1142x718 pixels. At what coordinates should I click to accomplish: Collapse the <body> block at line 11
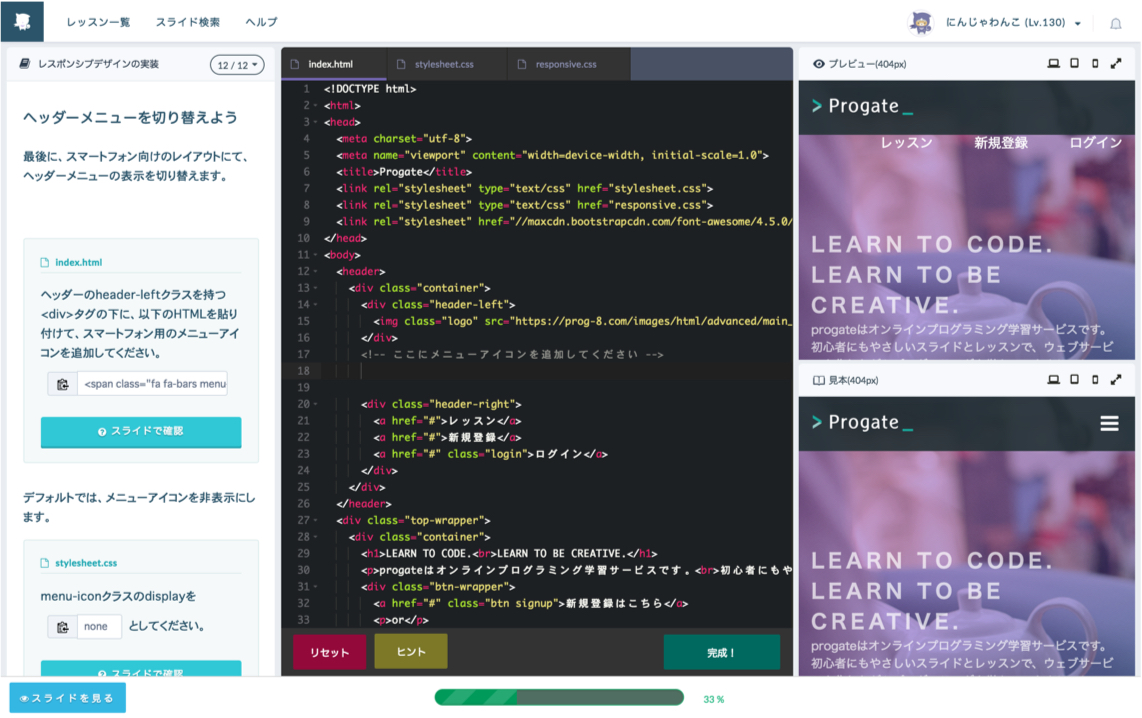(x=316, y=255)
